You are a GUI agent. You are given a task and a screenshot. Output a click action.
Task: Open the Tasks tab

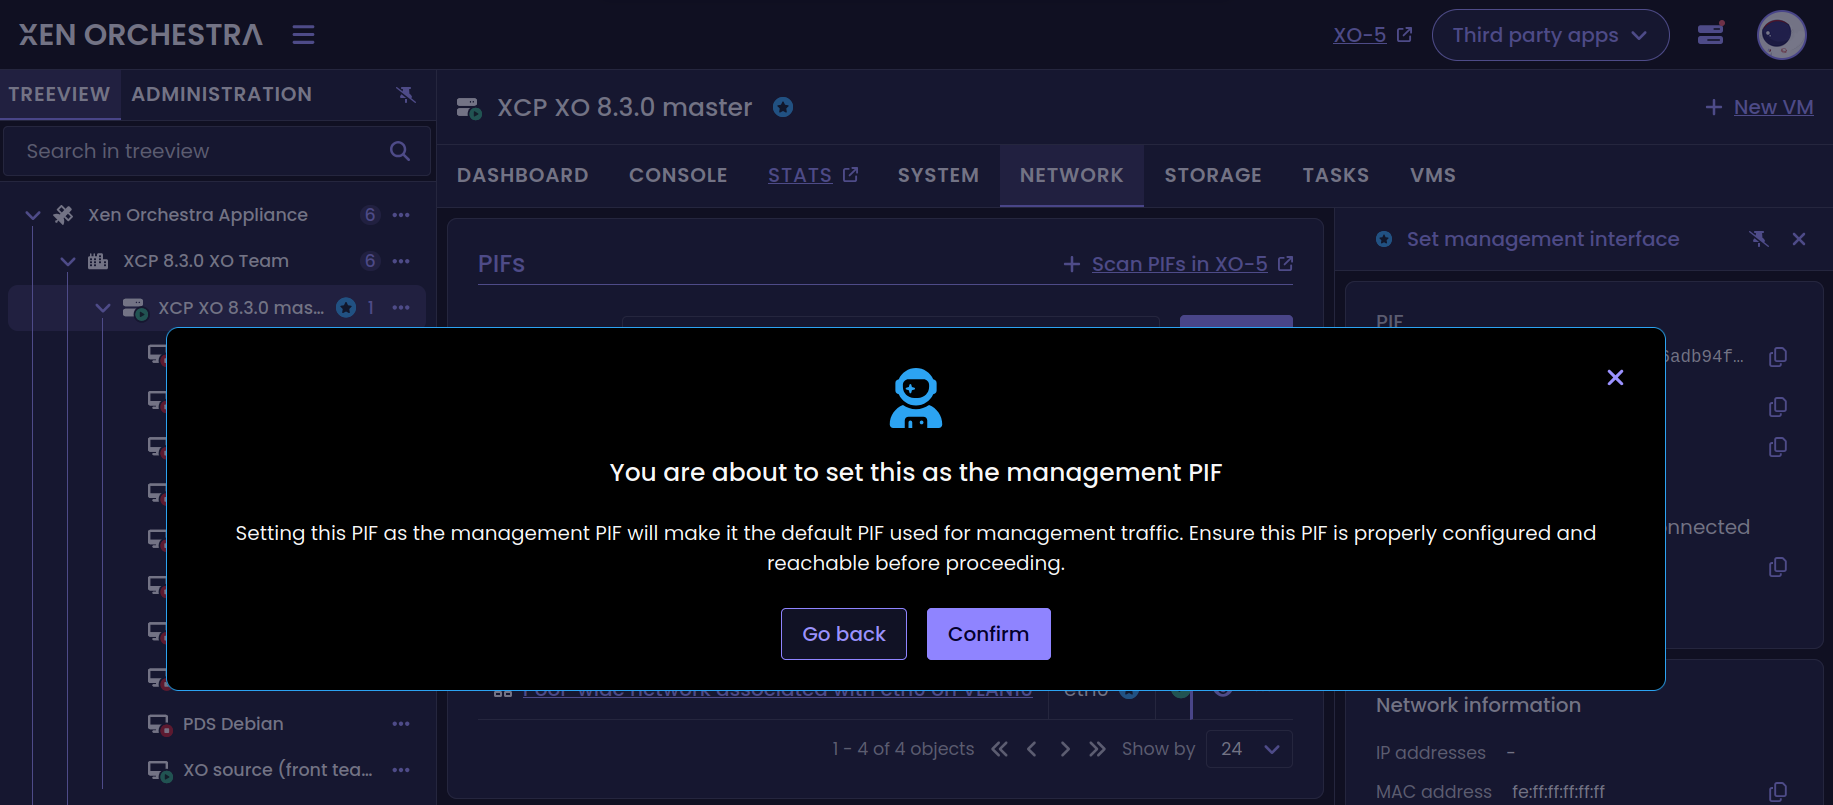pyautogui.click(x=1336, y=175)
